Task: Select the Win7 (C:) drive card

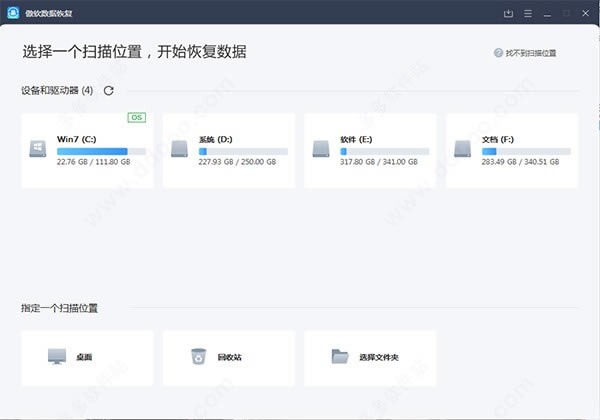Action: [x=87, y=151]
